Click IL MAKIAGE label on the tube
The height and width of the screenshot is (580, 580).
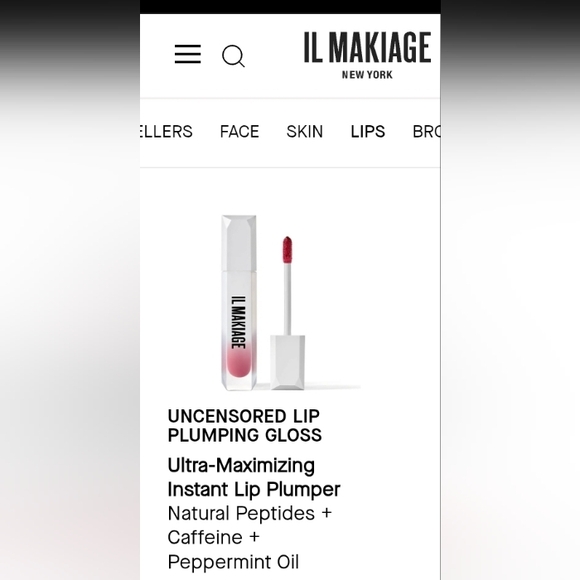click(x=239, y=322)
